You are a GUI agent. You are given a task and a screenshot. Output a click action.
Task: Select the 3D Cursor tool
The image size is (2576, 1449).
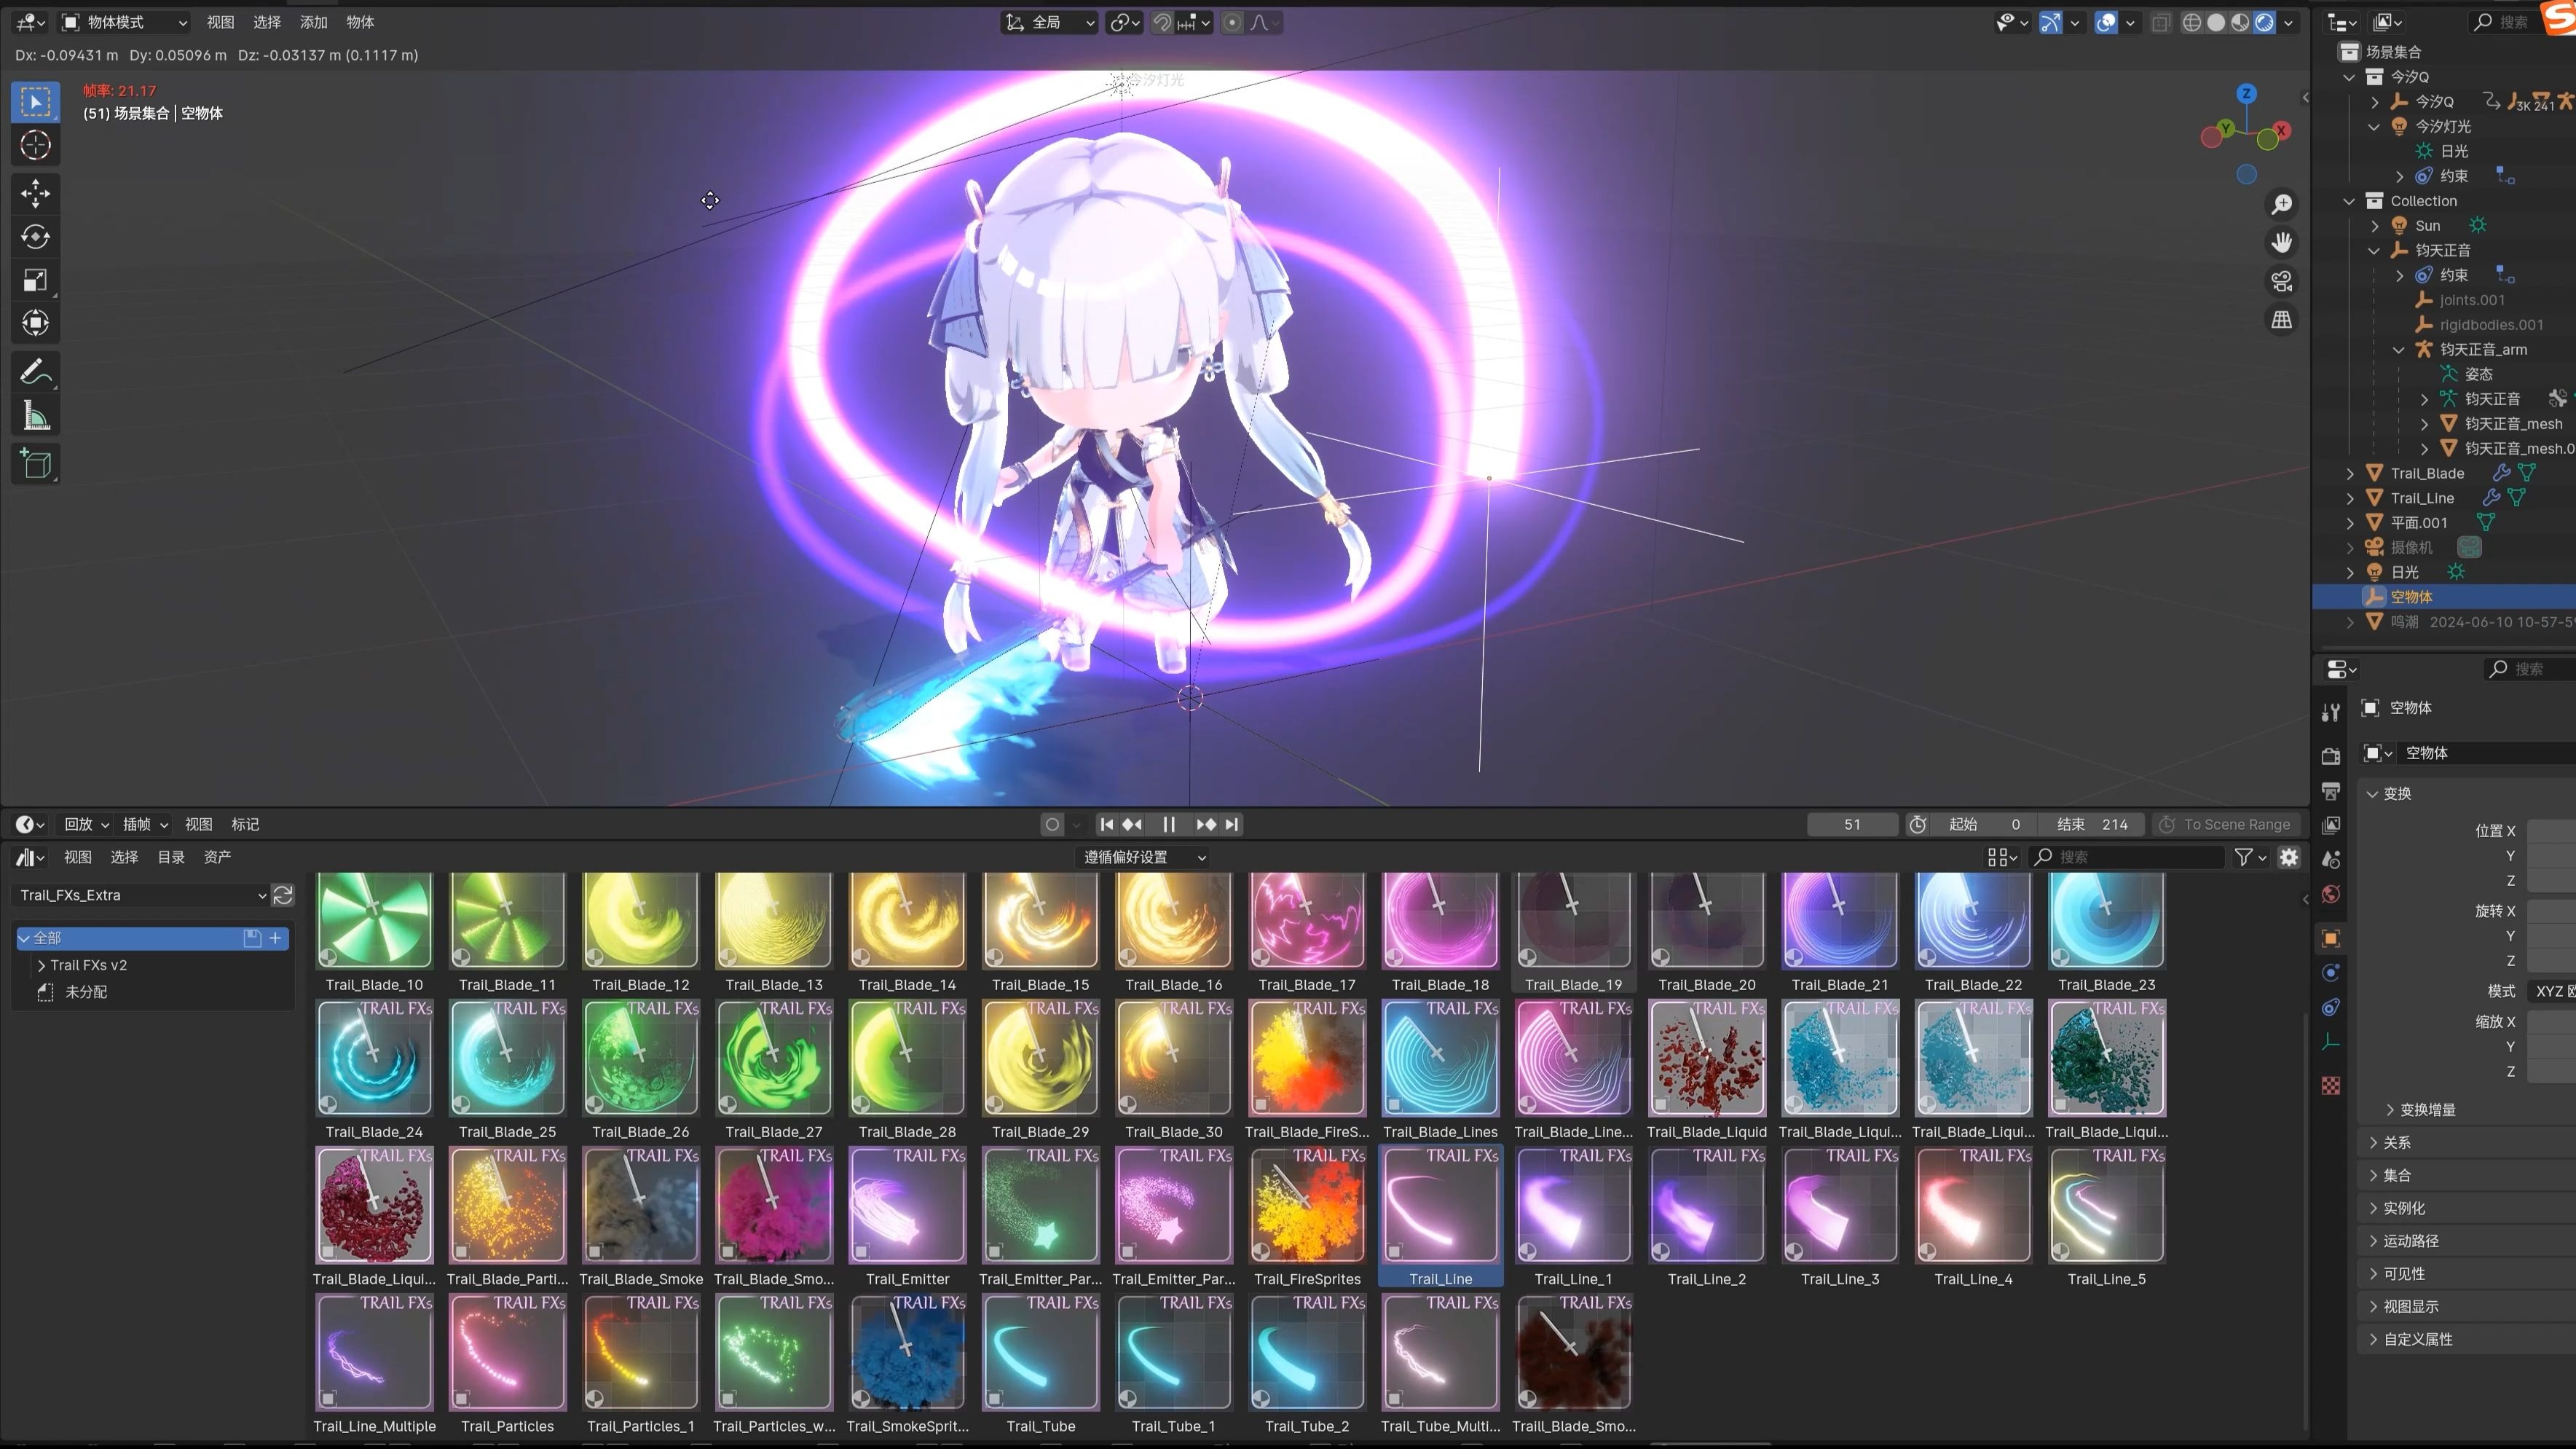click(36, 146)
